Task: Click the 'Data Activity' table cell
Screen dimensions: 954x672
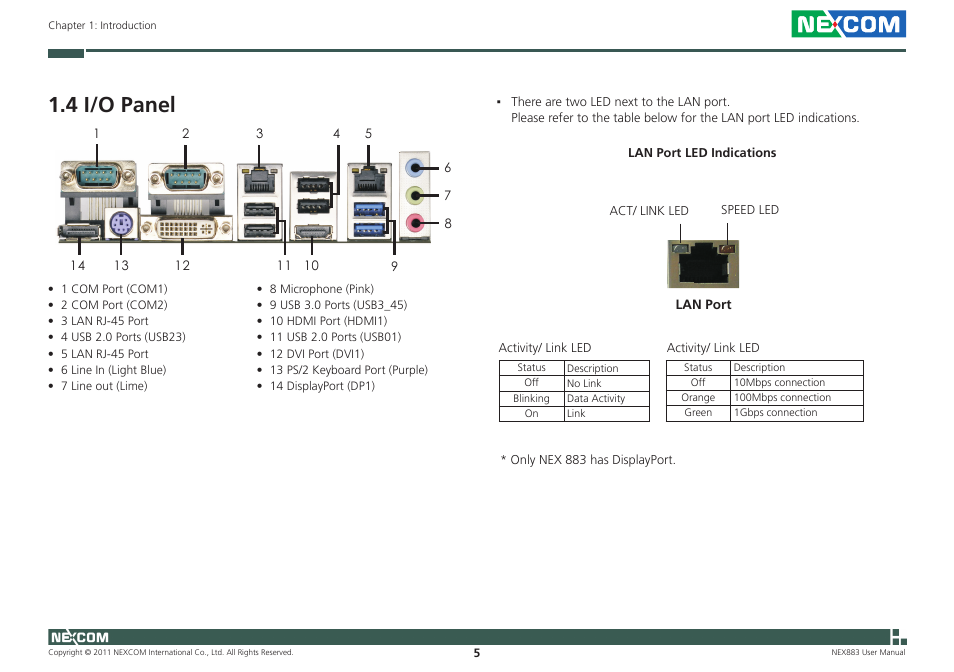Action: tap(607, 398)
